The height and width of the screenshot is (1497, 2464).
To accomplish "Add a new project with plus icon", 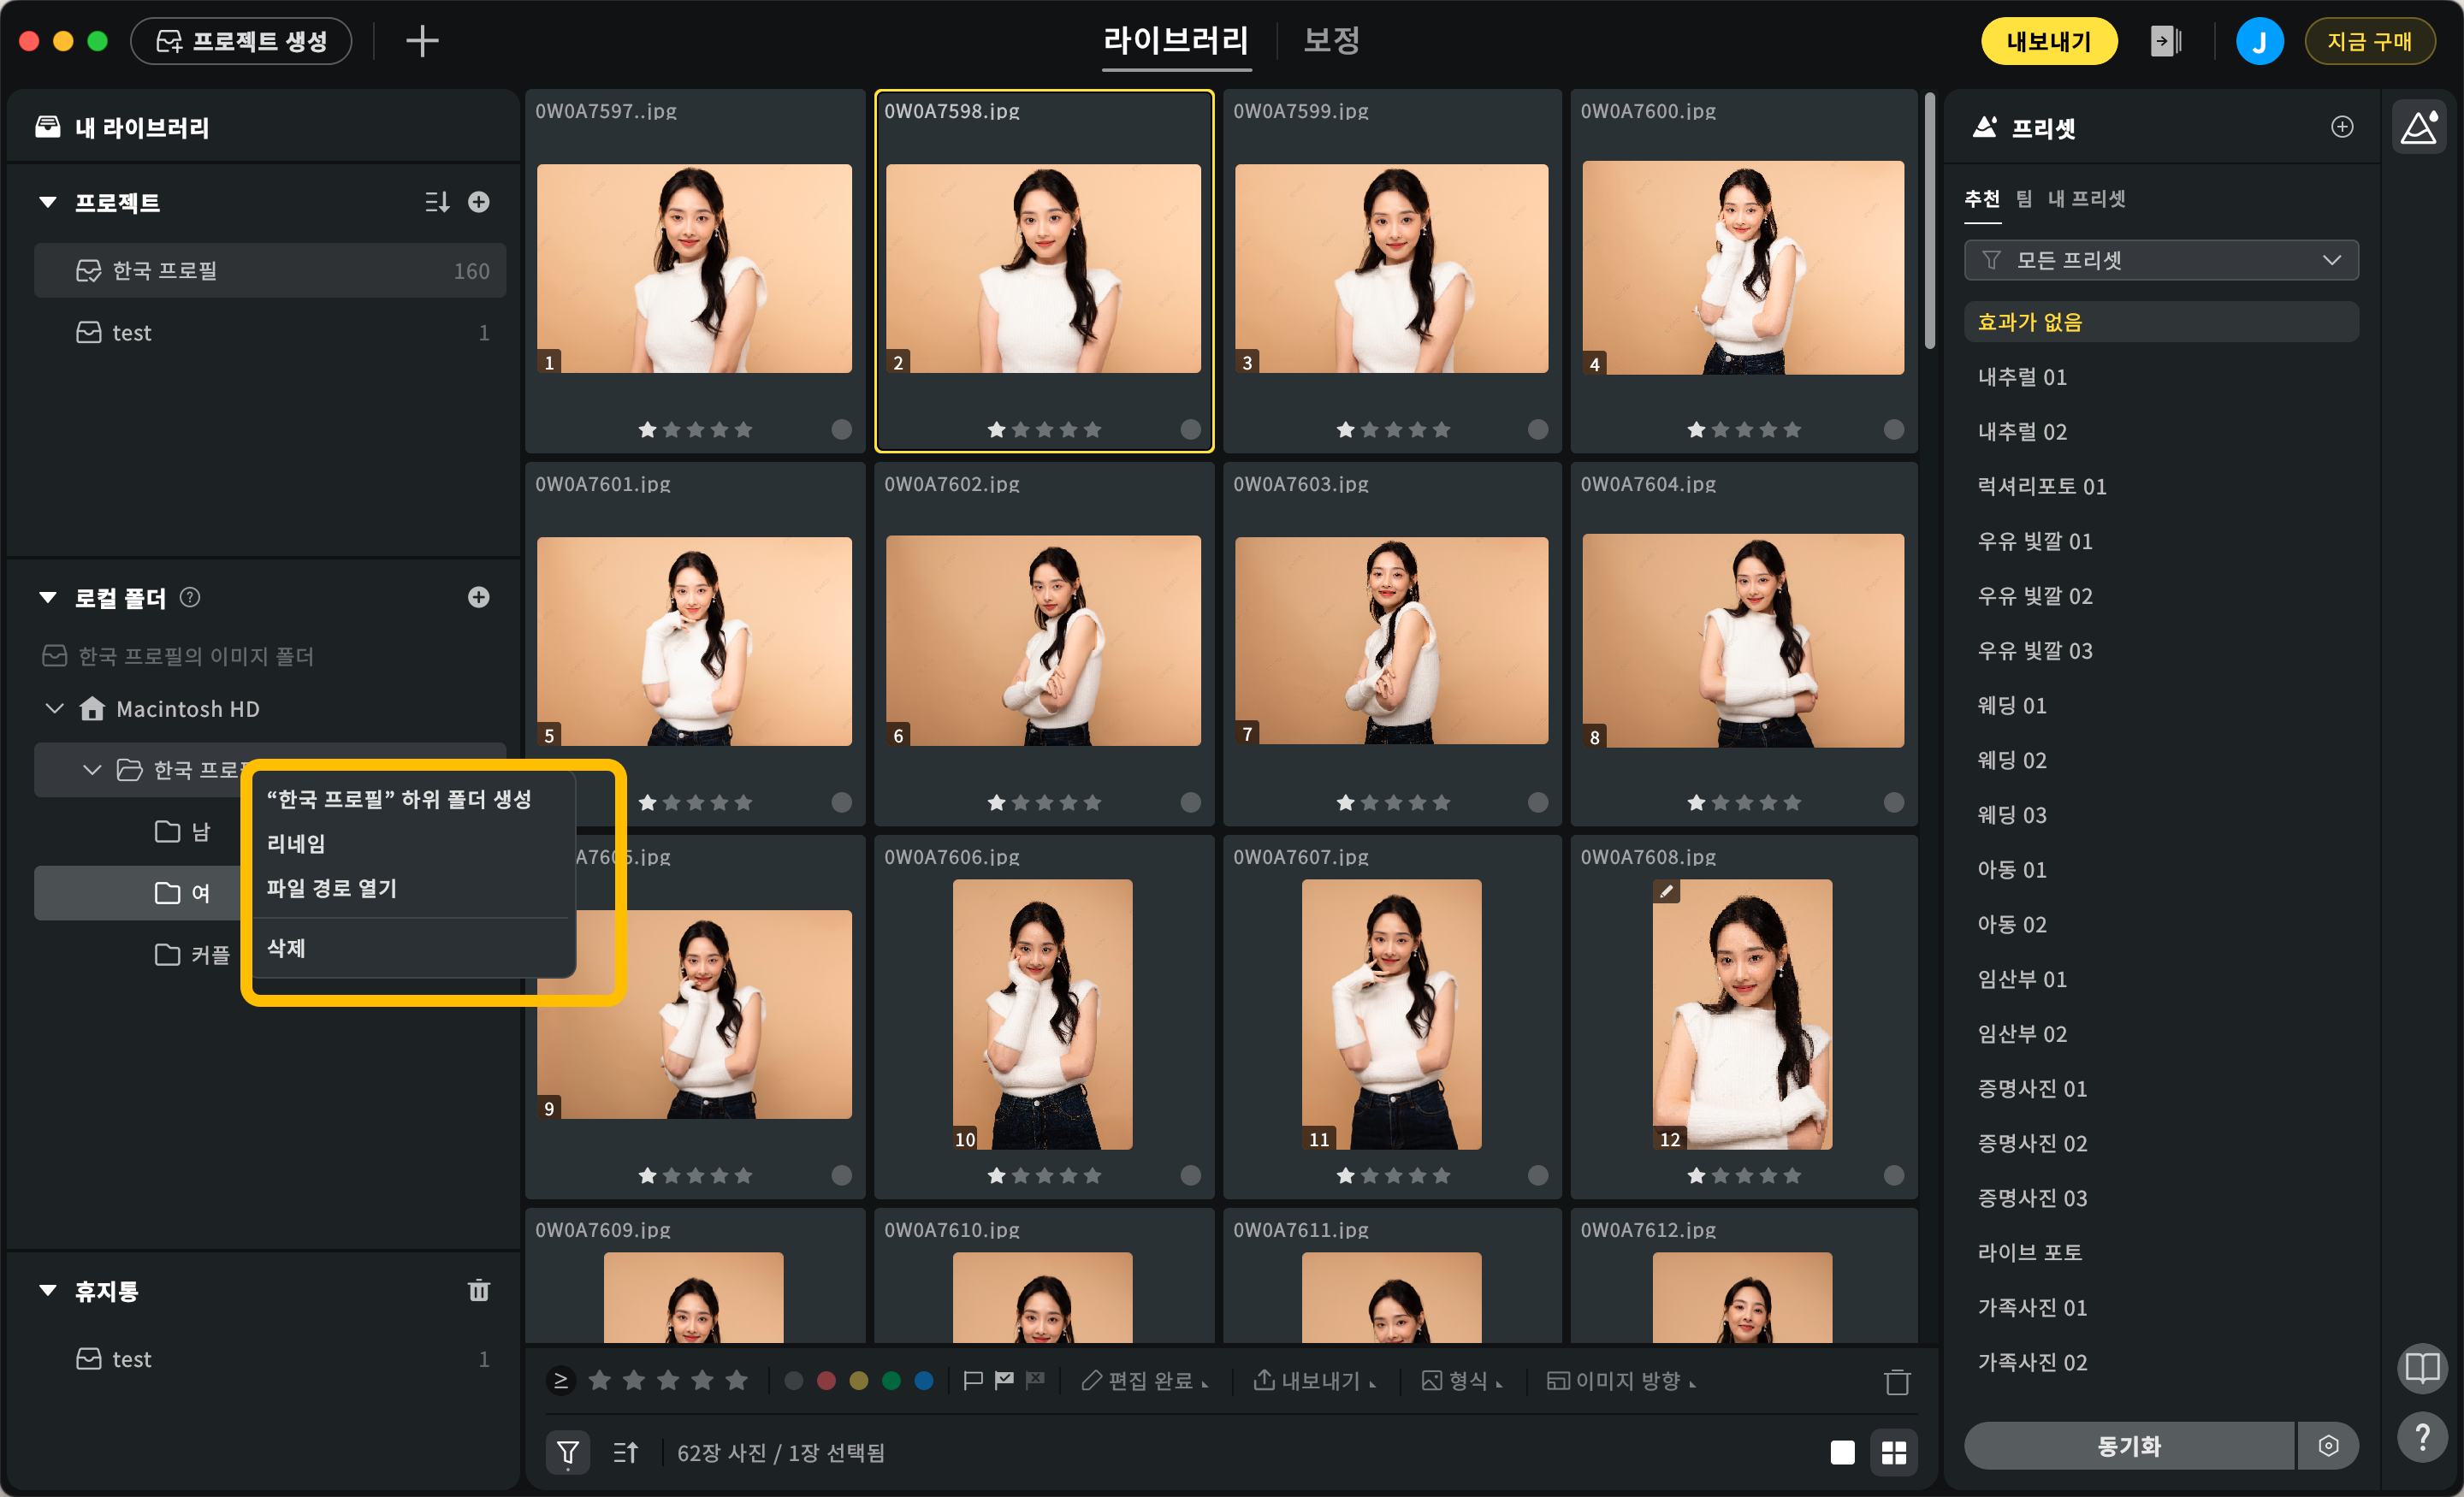I will tap(479, 202).
